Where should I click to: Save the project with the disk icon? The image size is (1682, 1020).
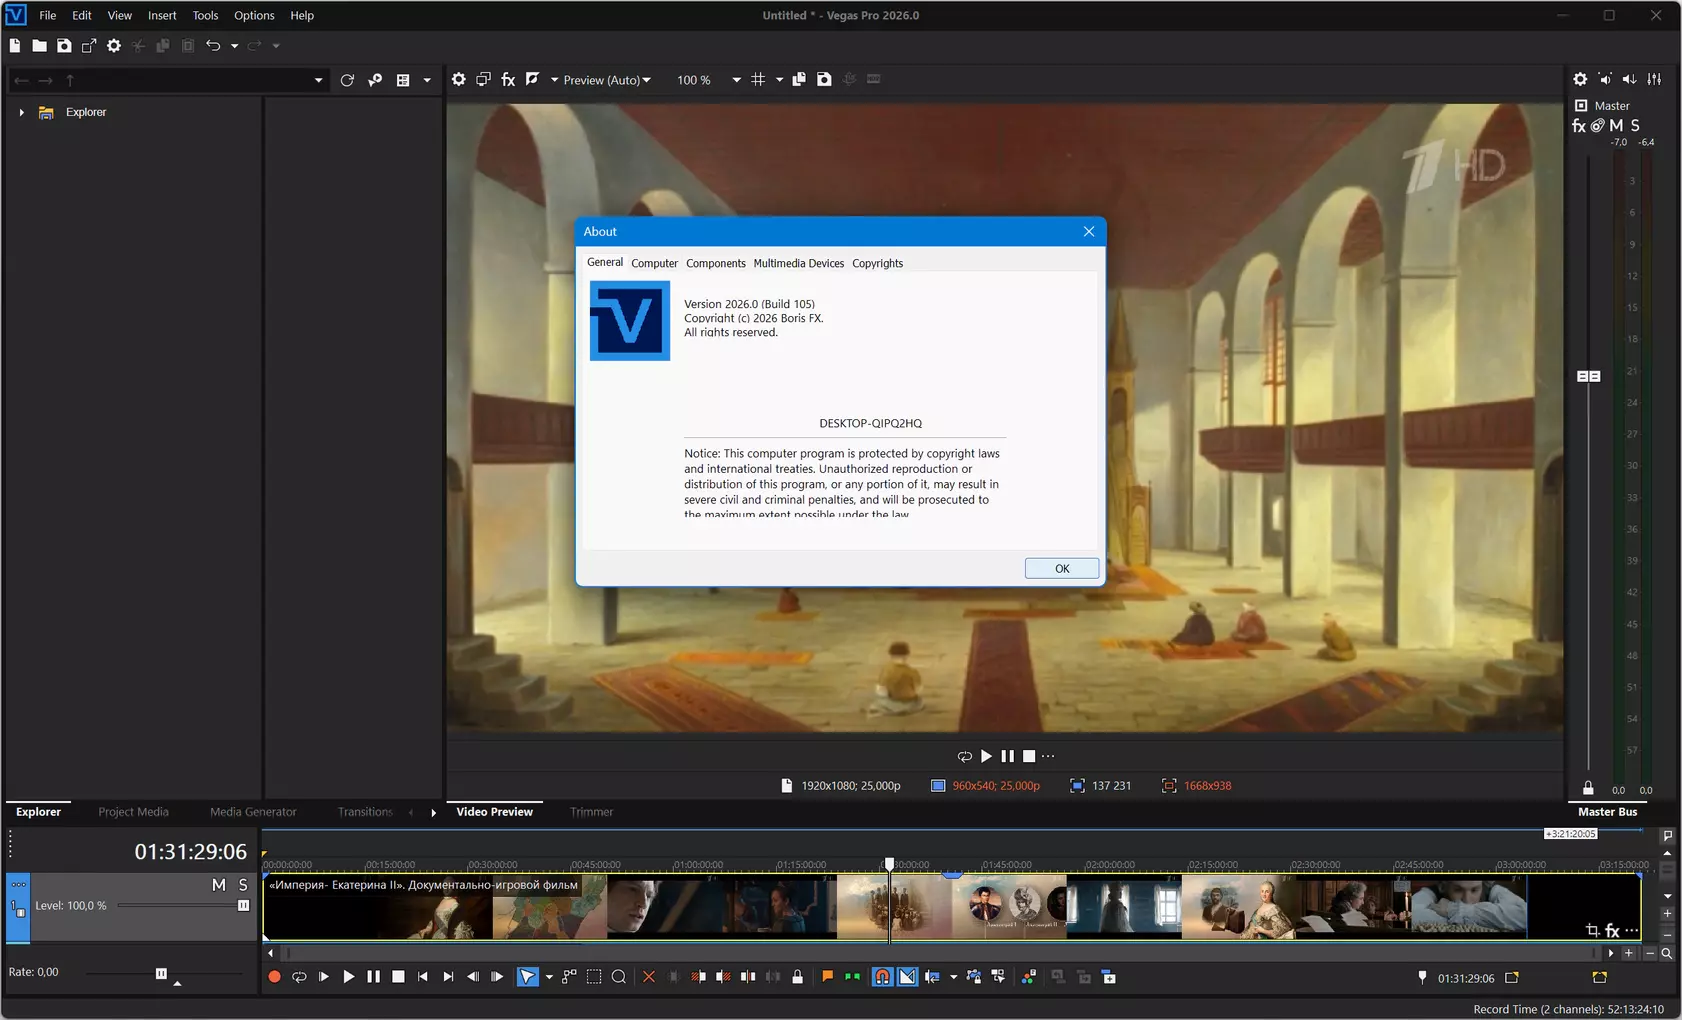64,46
